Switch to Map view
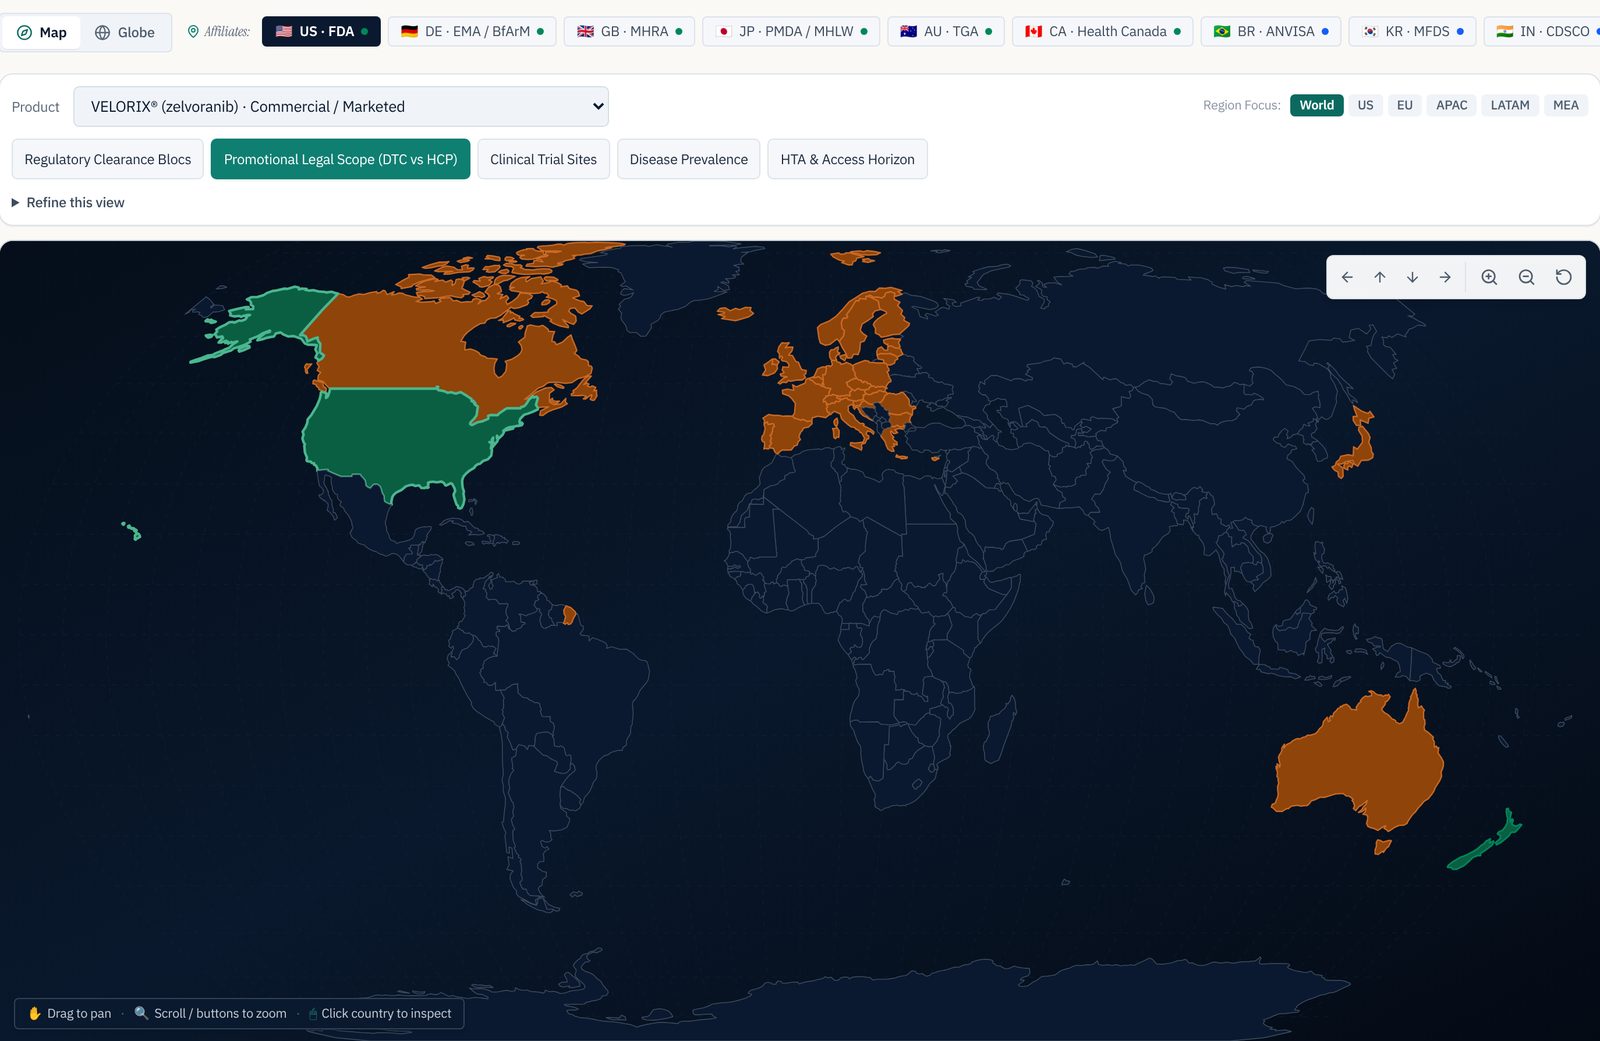This screenshot has width=1600, height=1041. click(42, 32)
